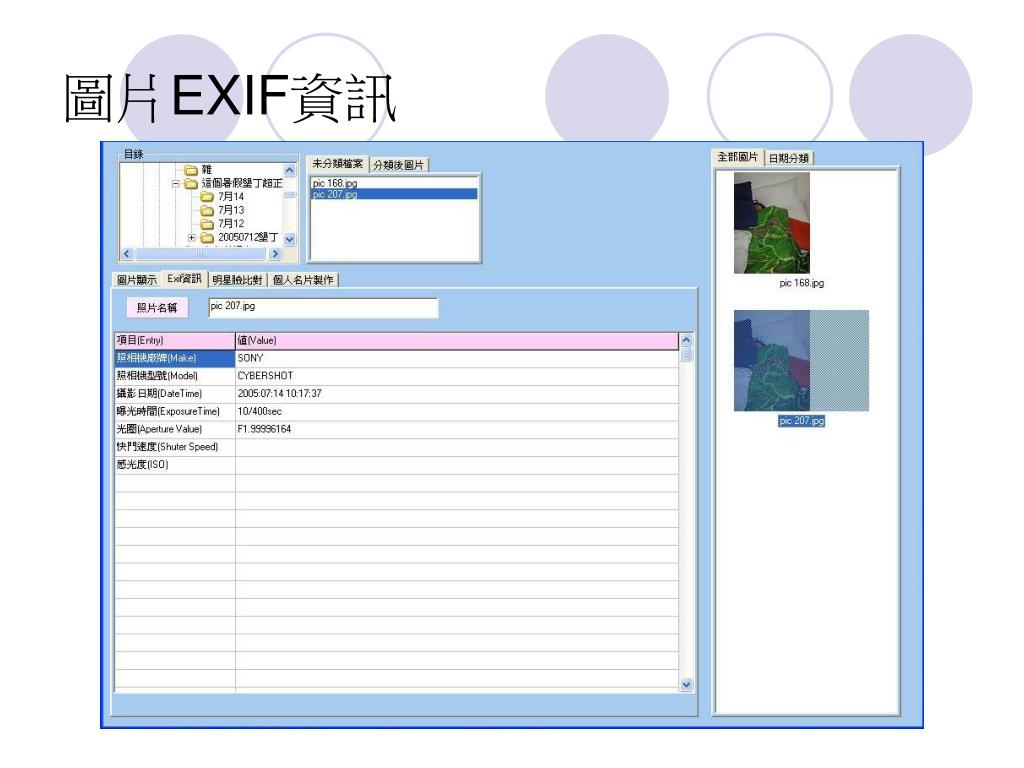Collapse the 這個暑假墾丁超正 tree node
Screen dimensions: 1024x768
click(x=176, y=184)
